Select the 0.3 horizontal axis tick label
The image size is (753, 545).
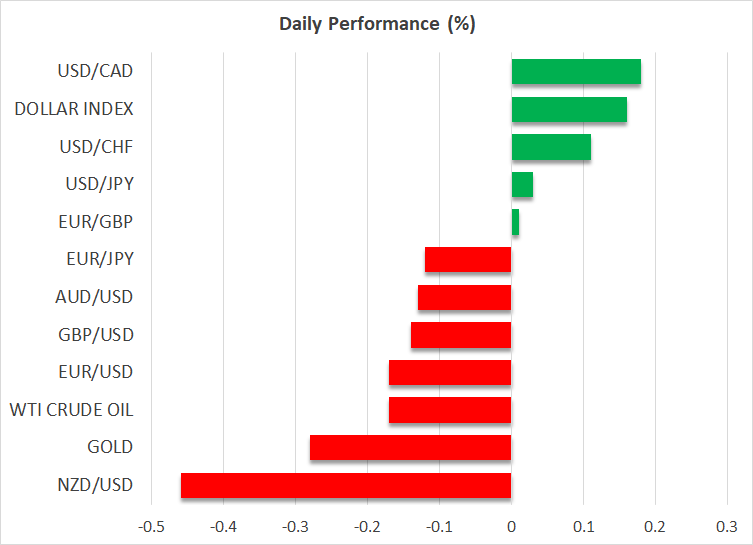[727, 526]
